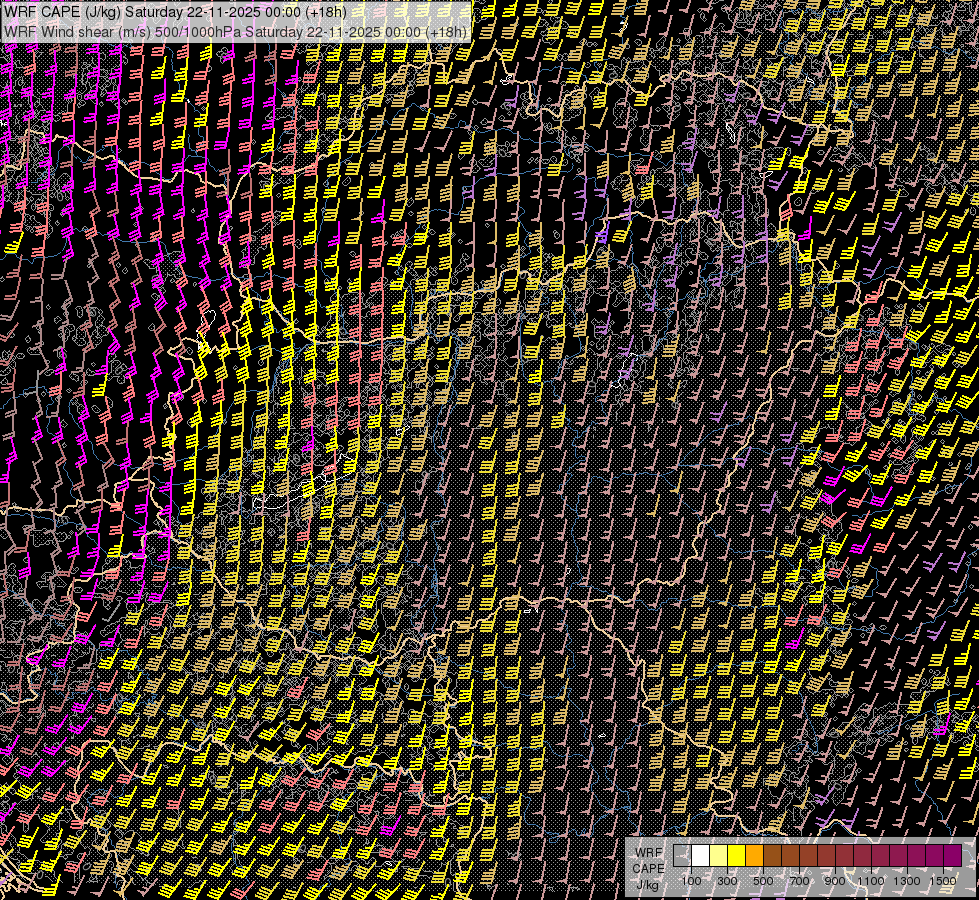Click the WRF CAPE title line
This screenshot has width=979, height=900.
click(x=175, y=12)
